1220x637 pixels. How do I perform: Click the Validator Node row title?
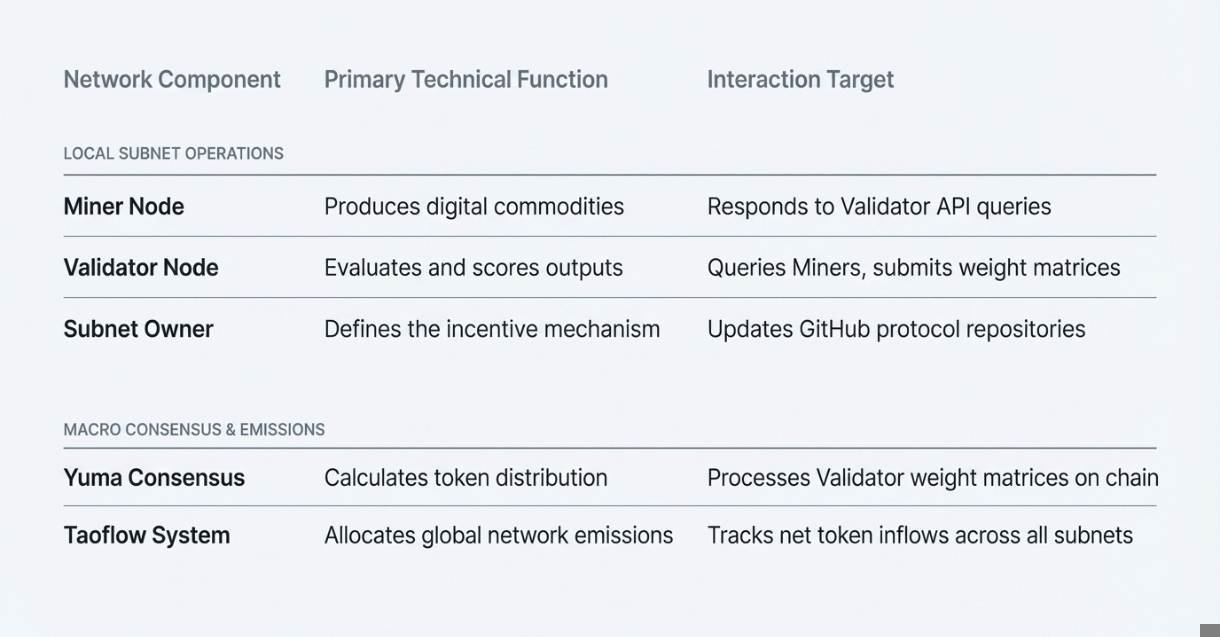pos(141,268)
